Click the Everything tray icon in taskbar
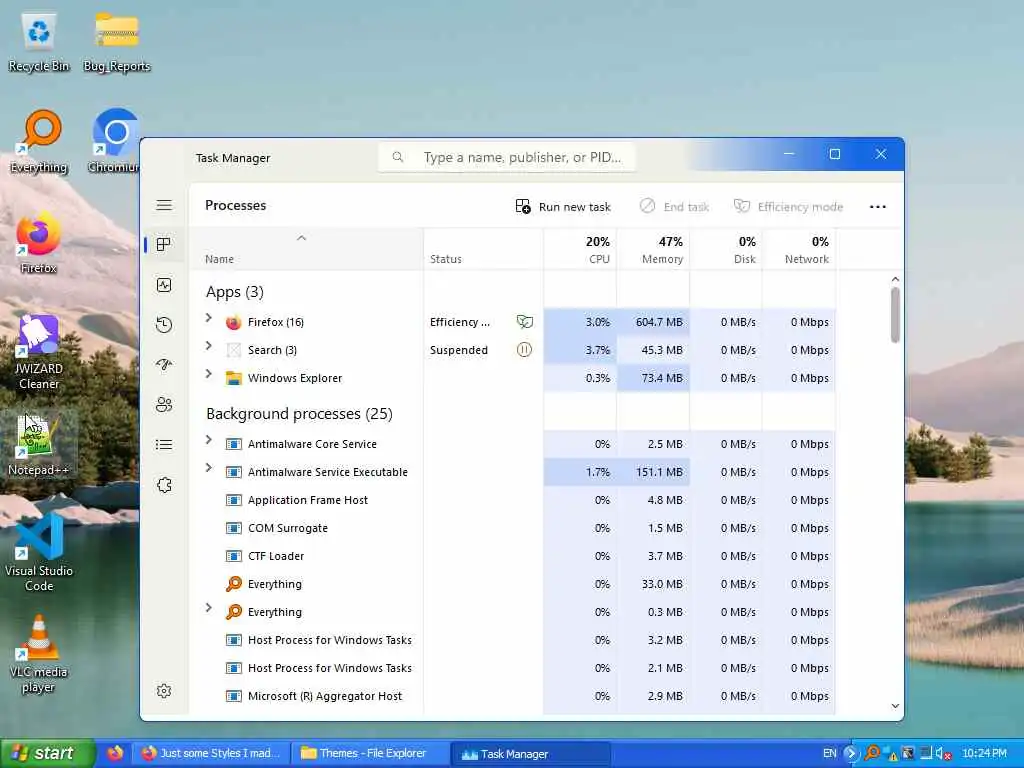1024x768 pixels. pos(871,754)
